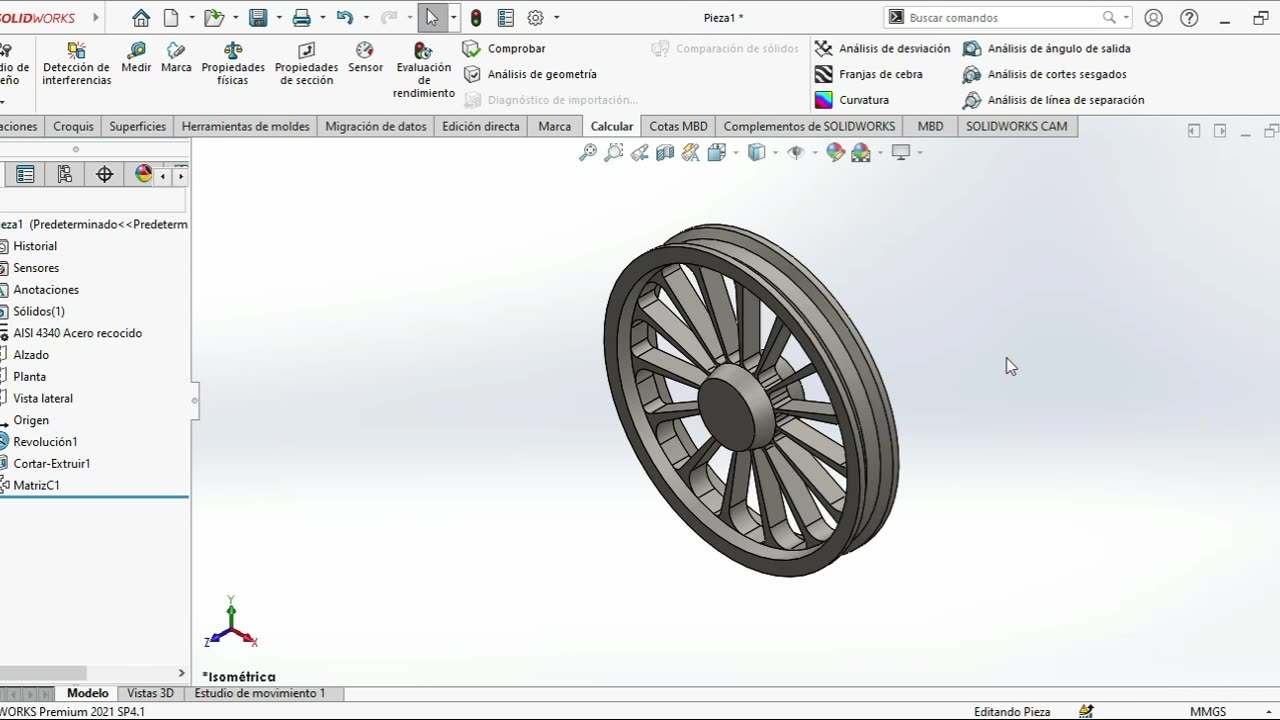
Task: Create a new document
Action: [x=171, y=17]
